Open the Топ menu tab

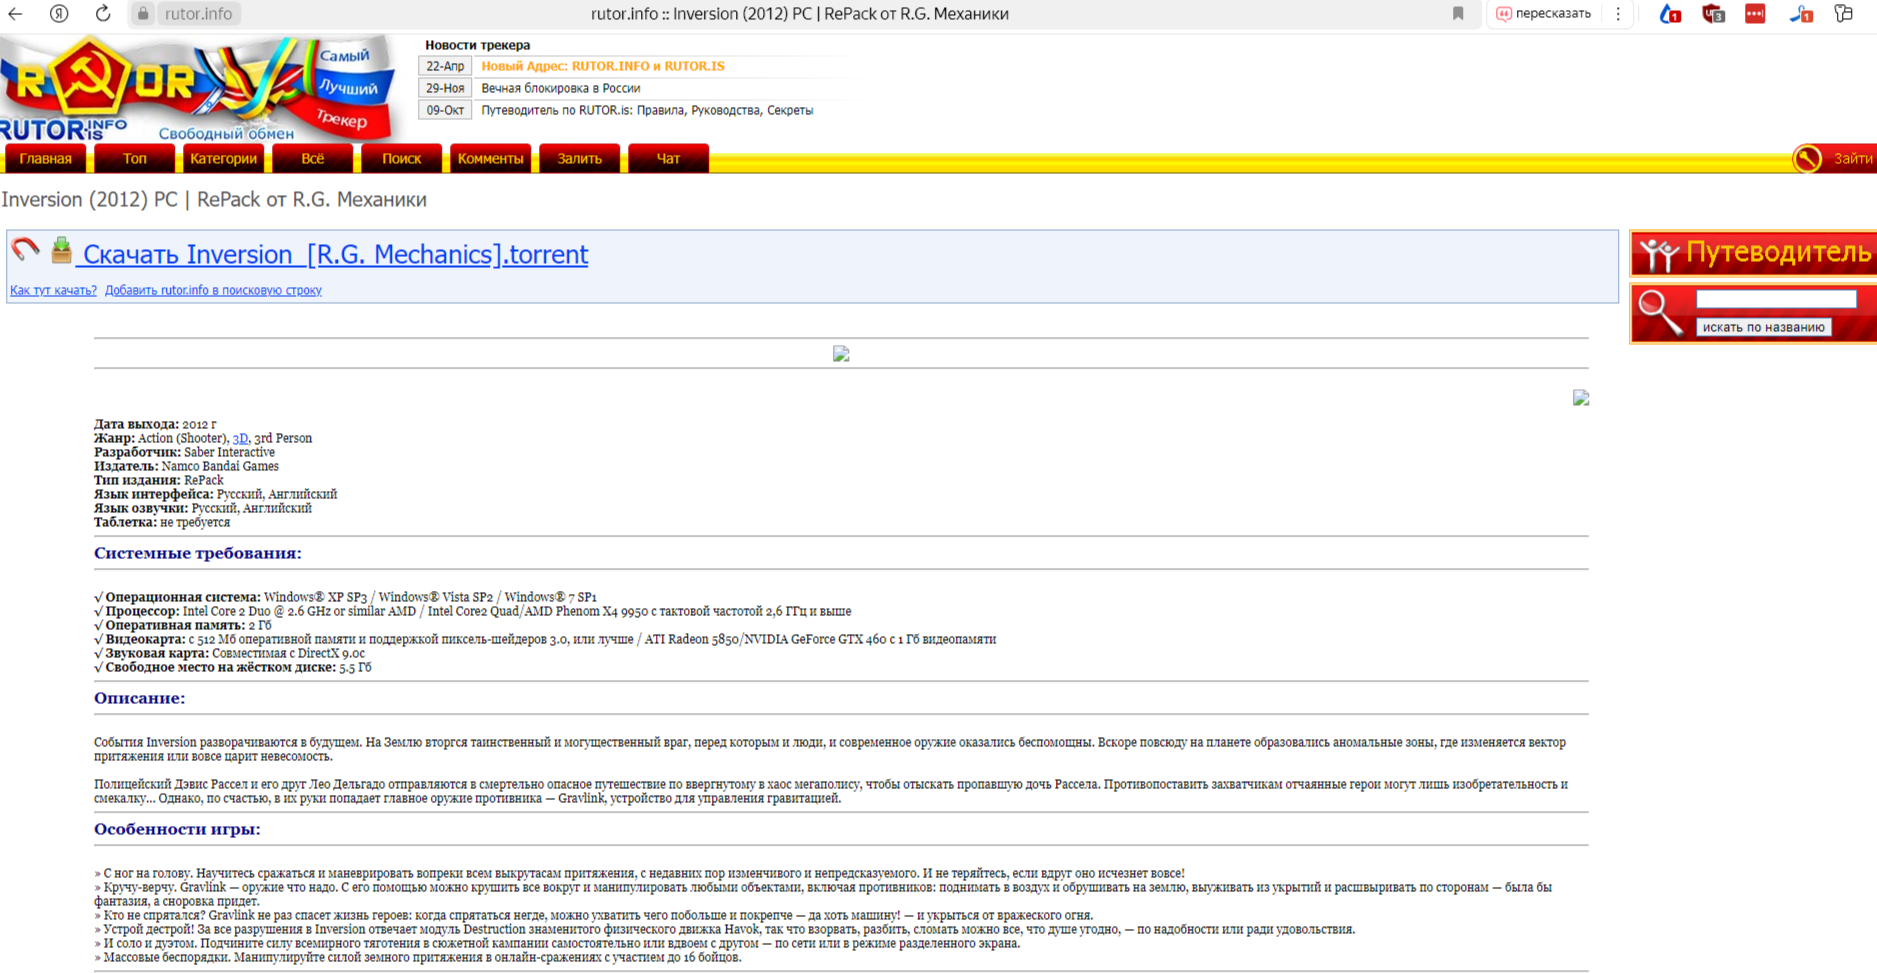coord(134,158)
